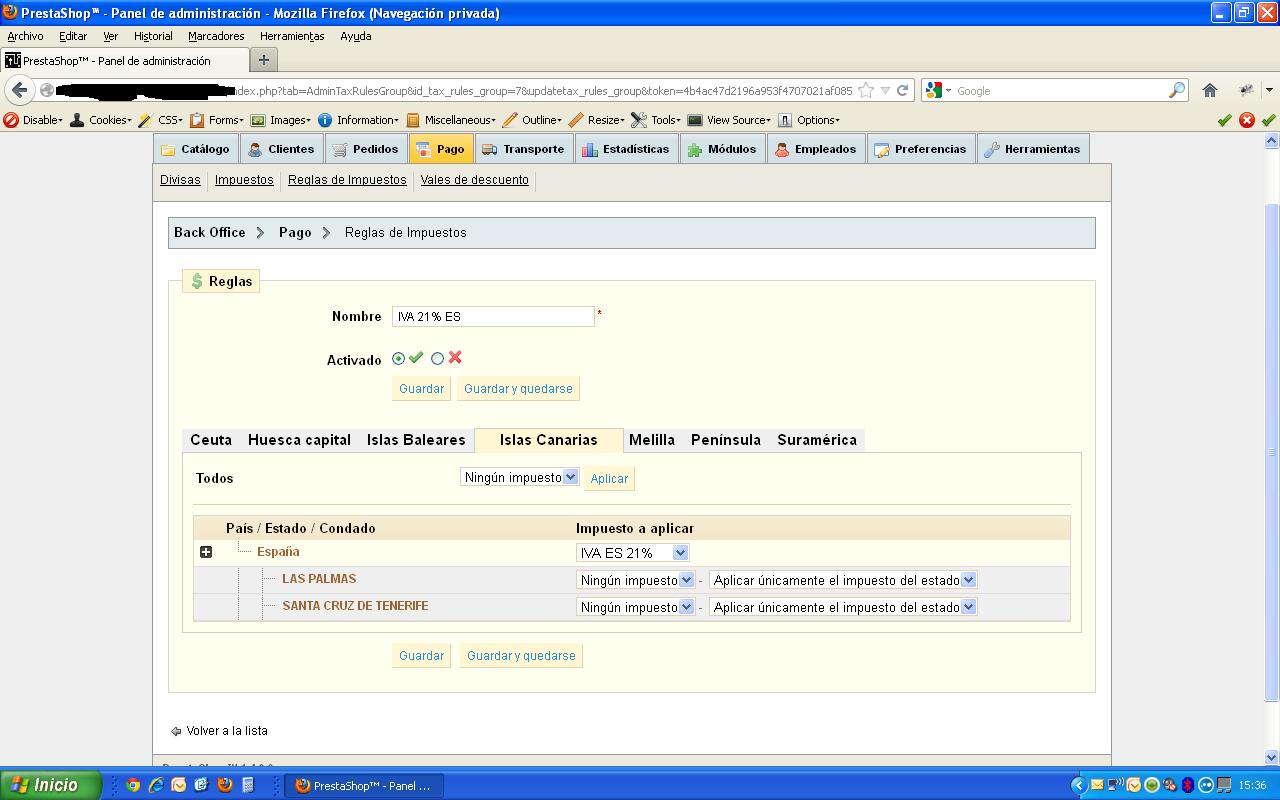This screenshot has height=800, width=1280.
Task: Click the red X icon next to Activado
Action: point(455,358)
